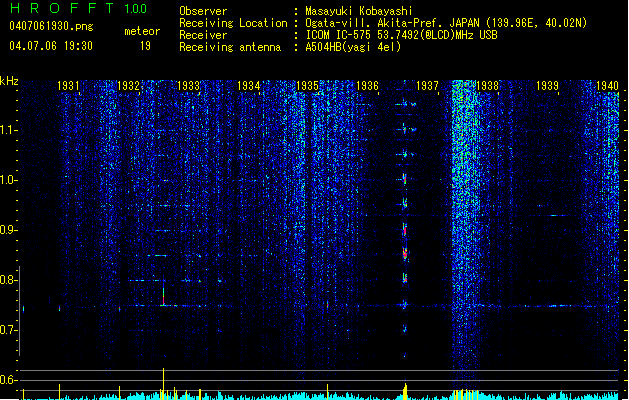
Task: Click the 1.0 kHz axis label
Action: click(x=8, y=180)
